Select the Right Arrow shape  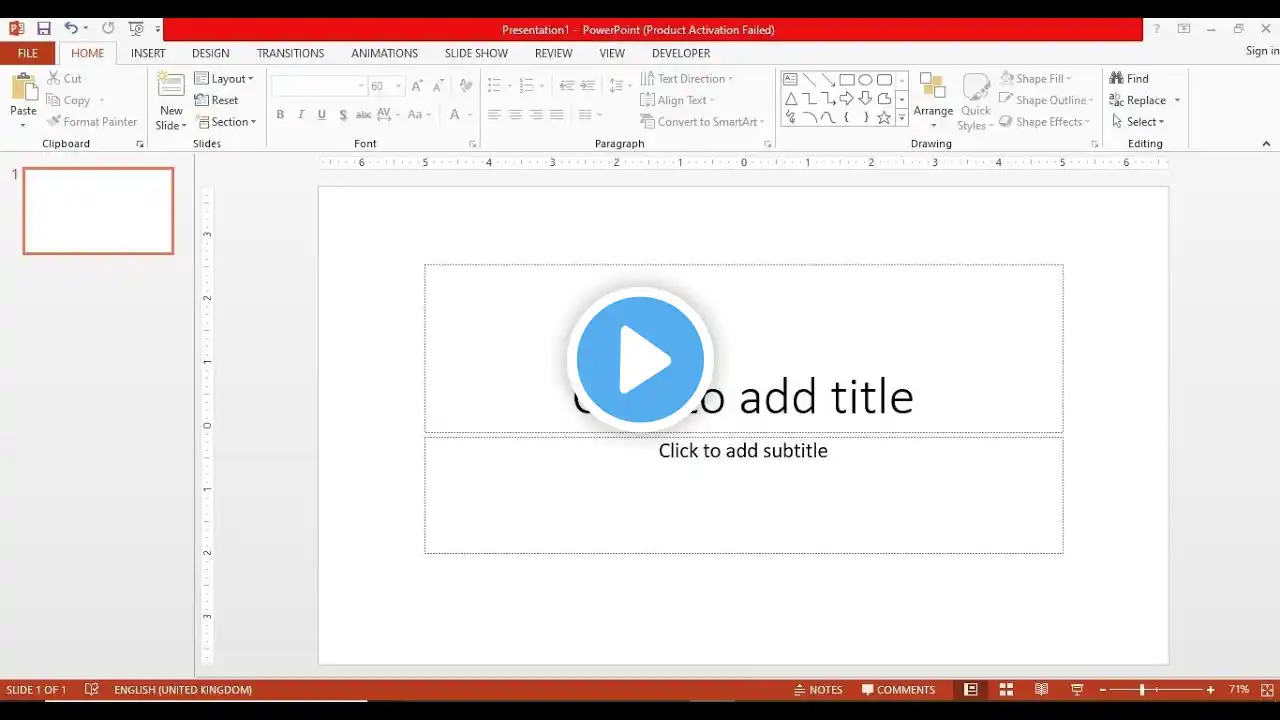pos(847,99)
